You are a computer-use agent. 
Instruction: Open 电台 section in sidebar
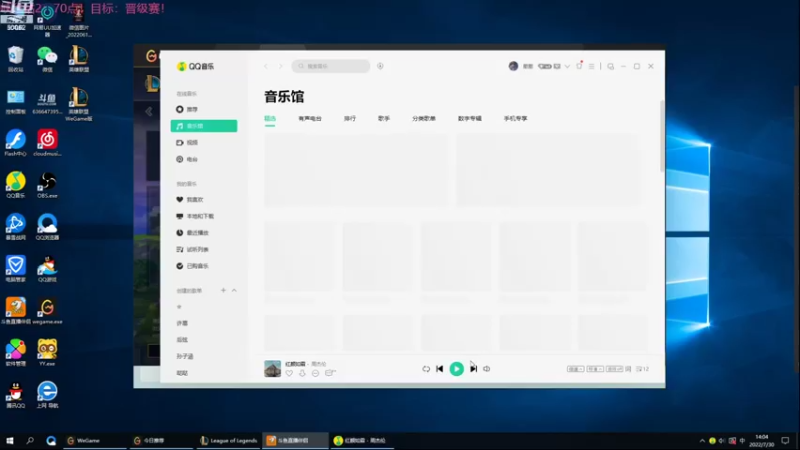187,159
